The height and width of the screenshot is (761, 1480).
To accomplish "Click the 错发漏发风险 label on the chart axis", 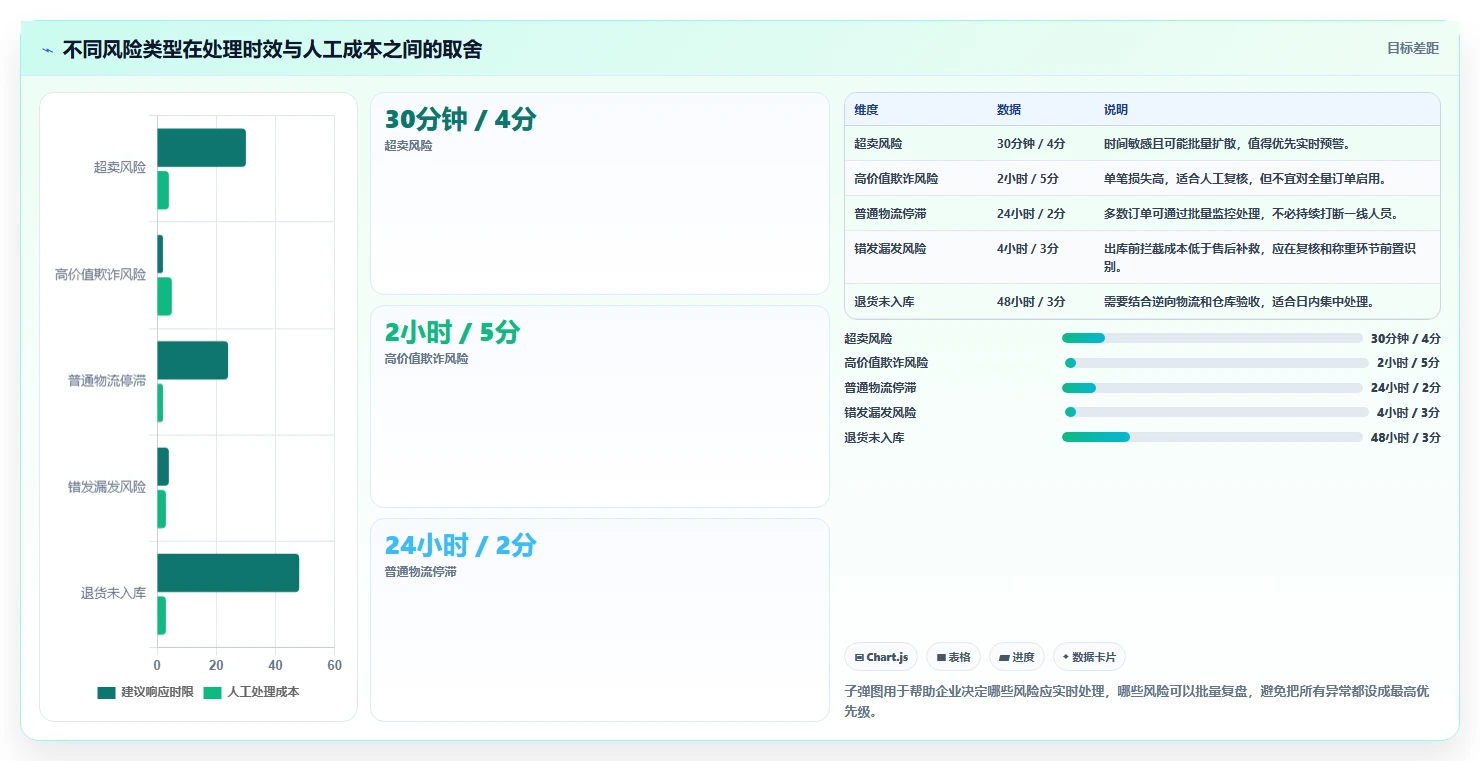I will 107,487.
